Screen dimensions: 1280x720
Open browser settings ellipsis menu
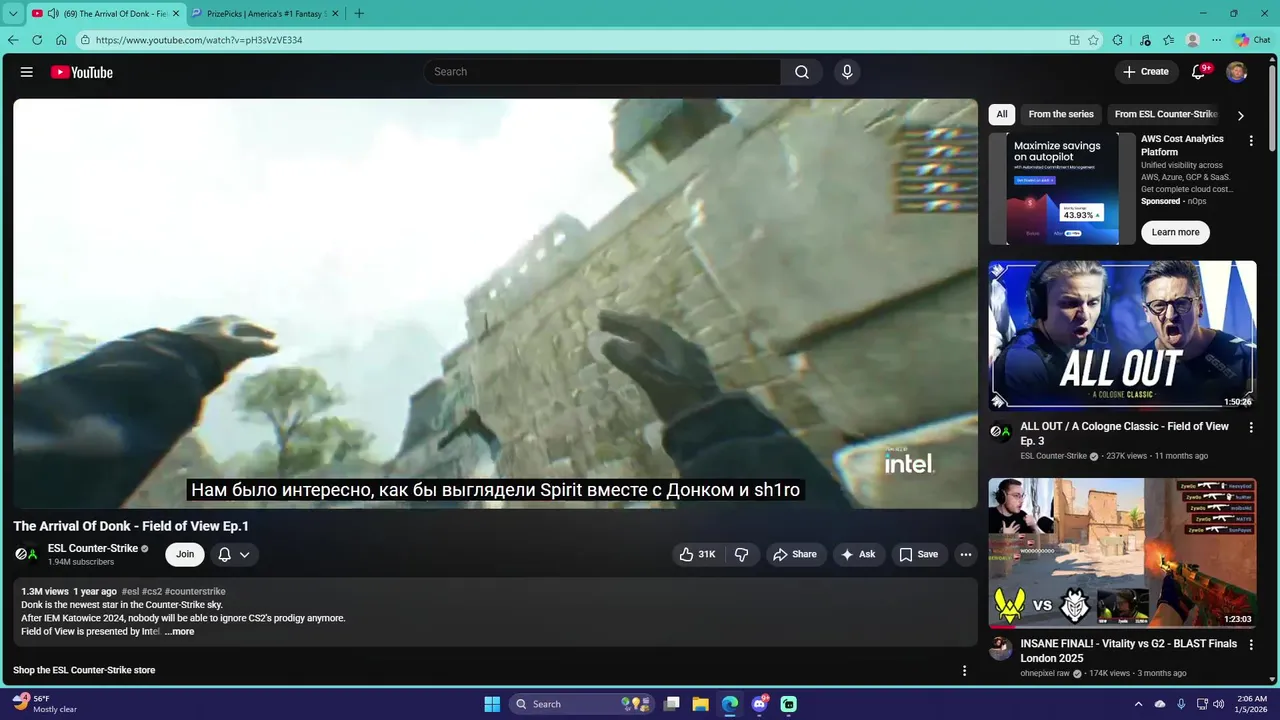click(x=1216, y=40)
